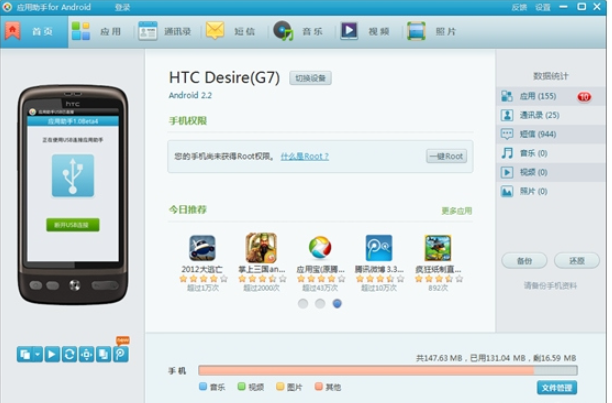Click the 请备份手机资料 hint text

[x=550, y=286]
